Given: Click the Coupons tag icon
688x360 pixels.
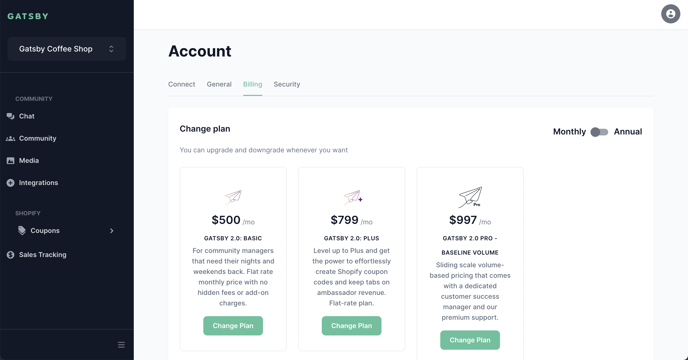Looking at the screenshot, I should [22, 230].
